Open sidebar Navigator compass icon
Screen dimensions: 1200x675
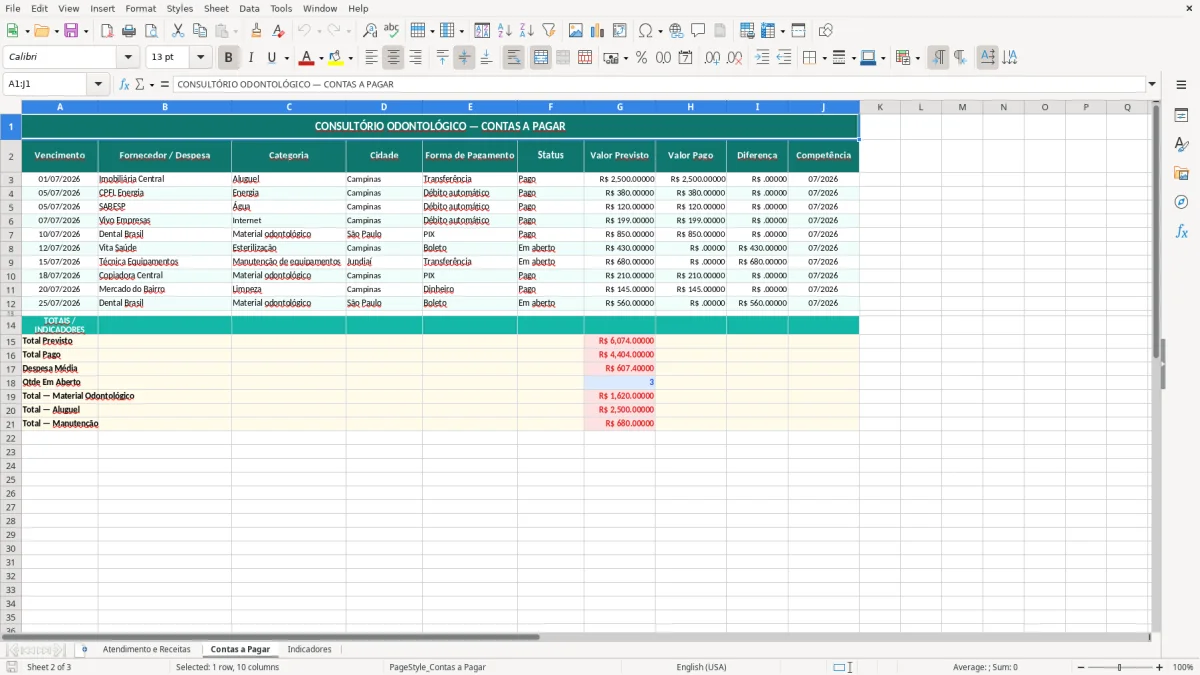tap(1181, 202)
